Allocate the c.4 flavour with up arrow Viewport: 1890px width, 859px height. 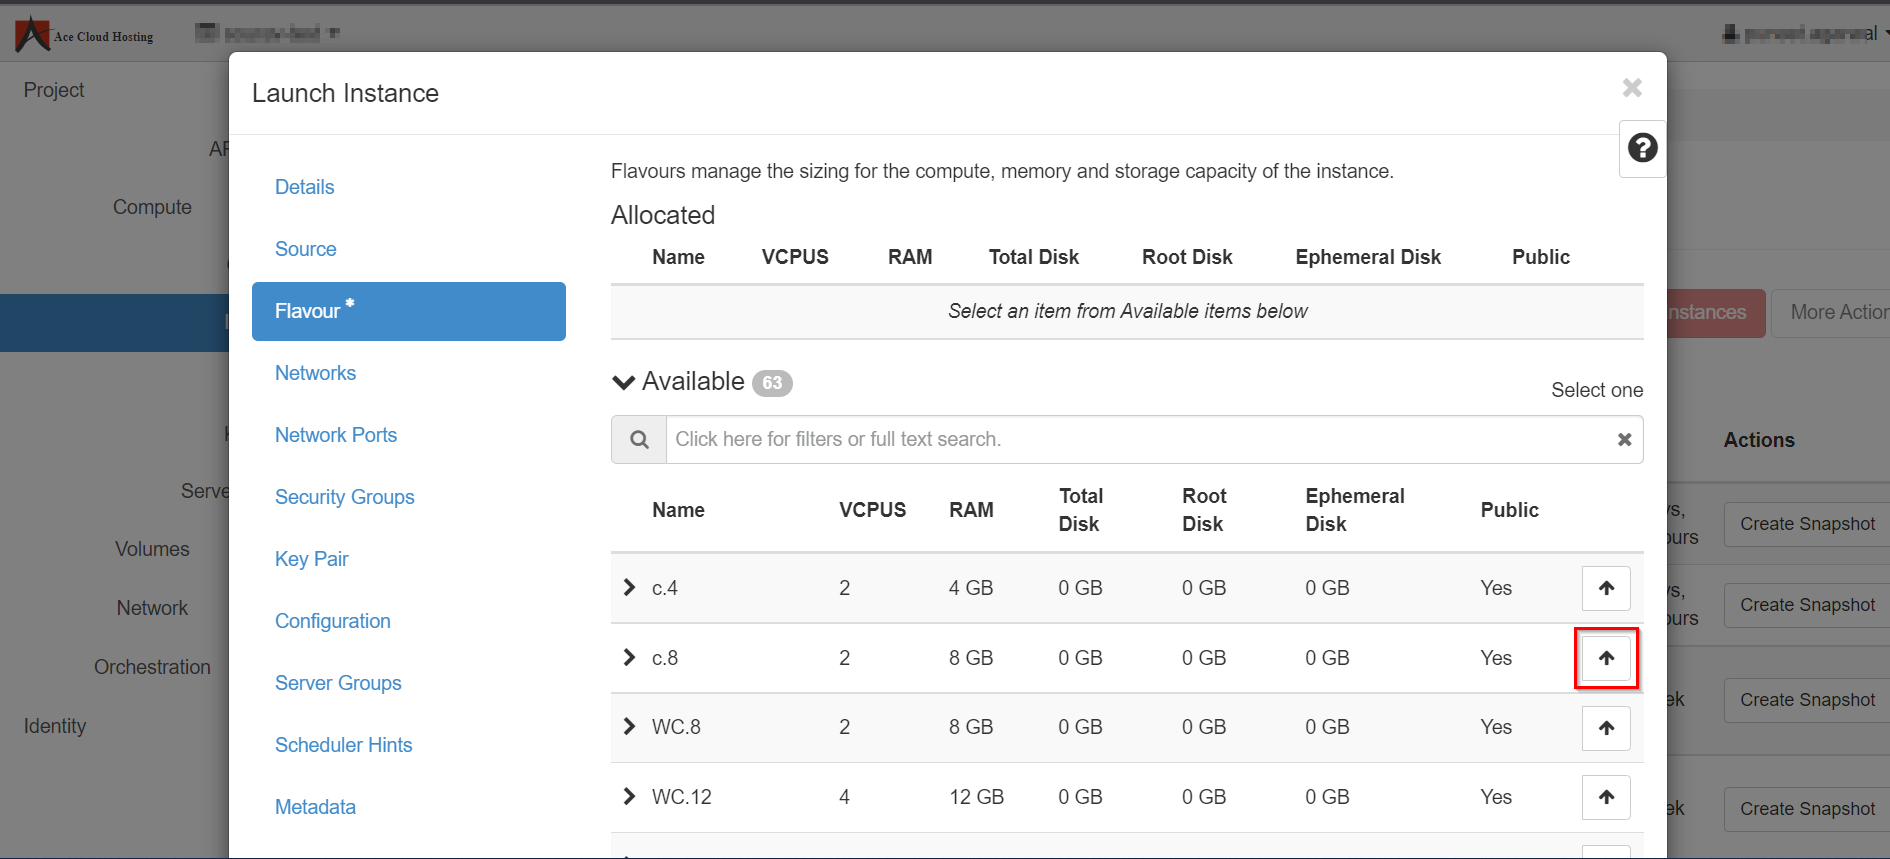point(1606,588)
